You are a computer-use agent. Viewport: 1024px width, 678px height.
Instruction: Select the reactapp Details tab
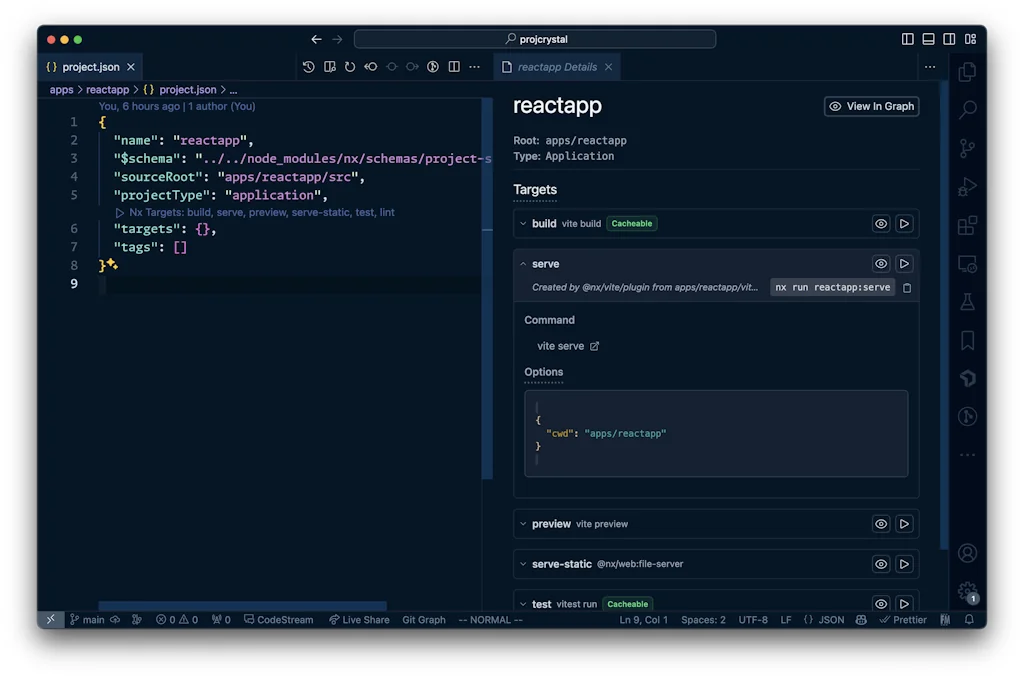(556, 67)
